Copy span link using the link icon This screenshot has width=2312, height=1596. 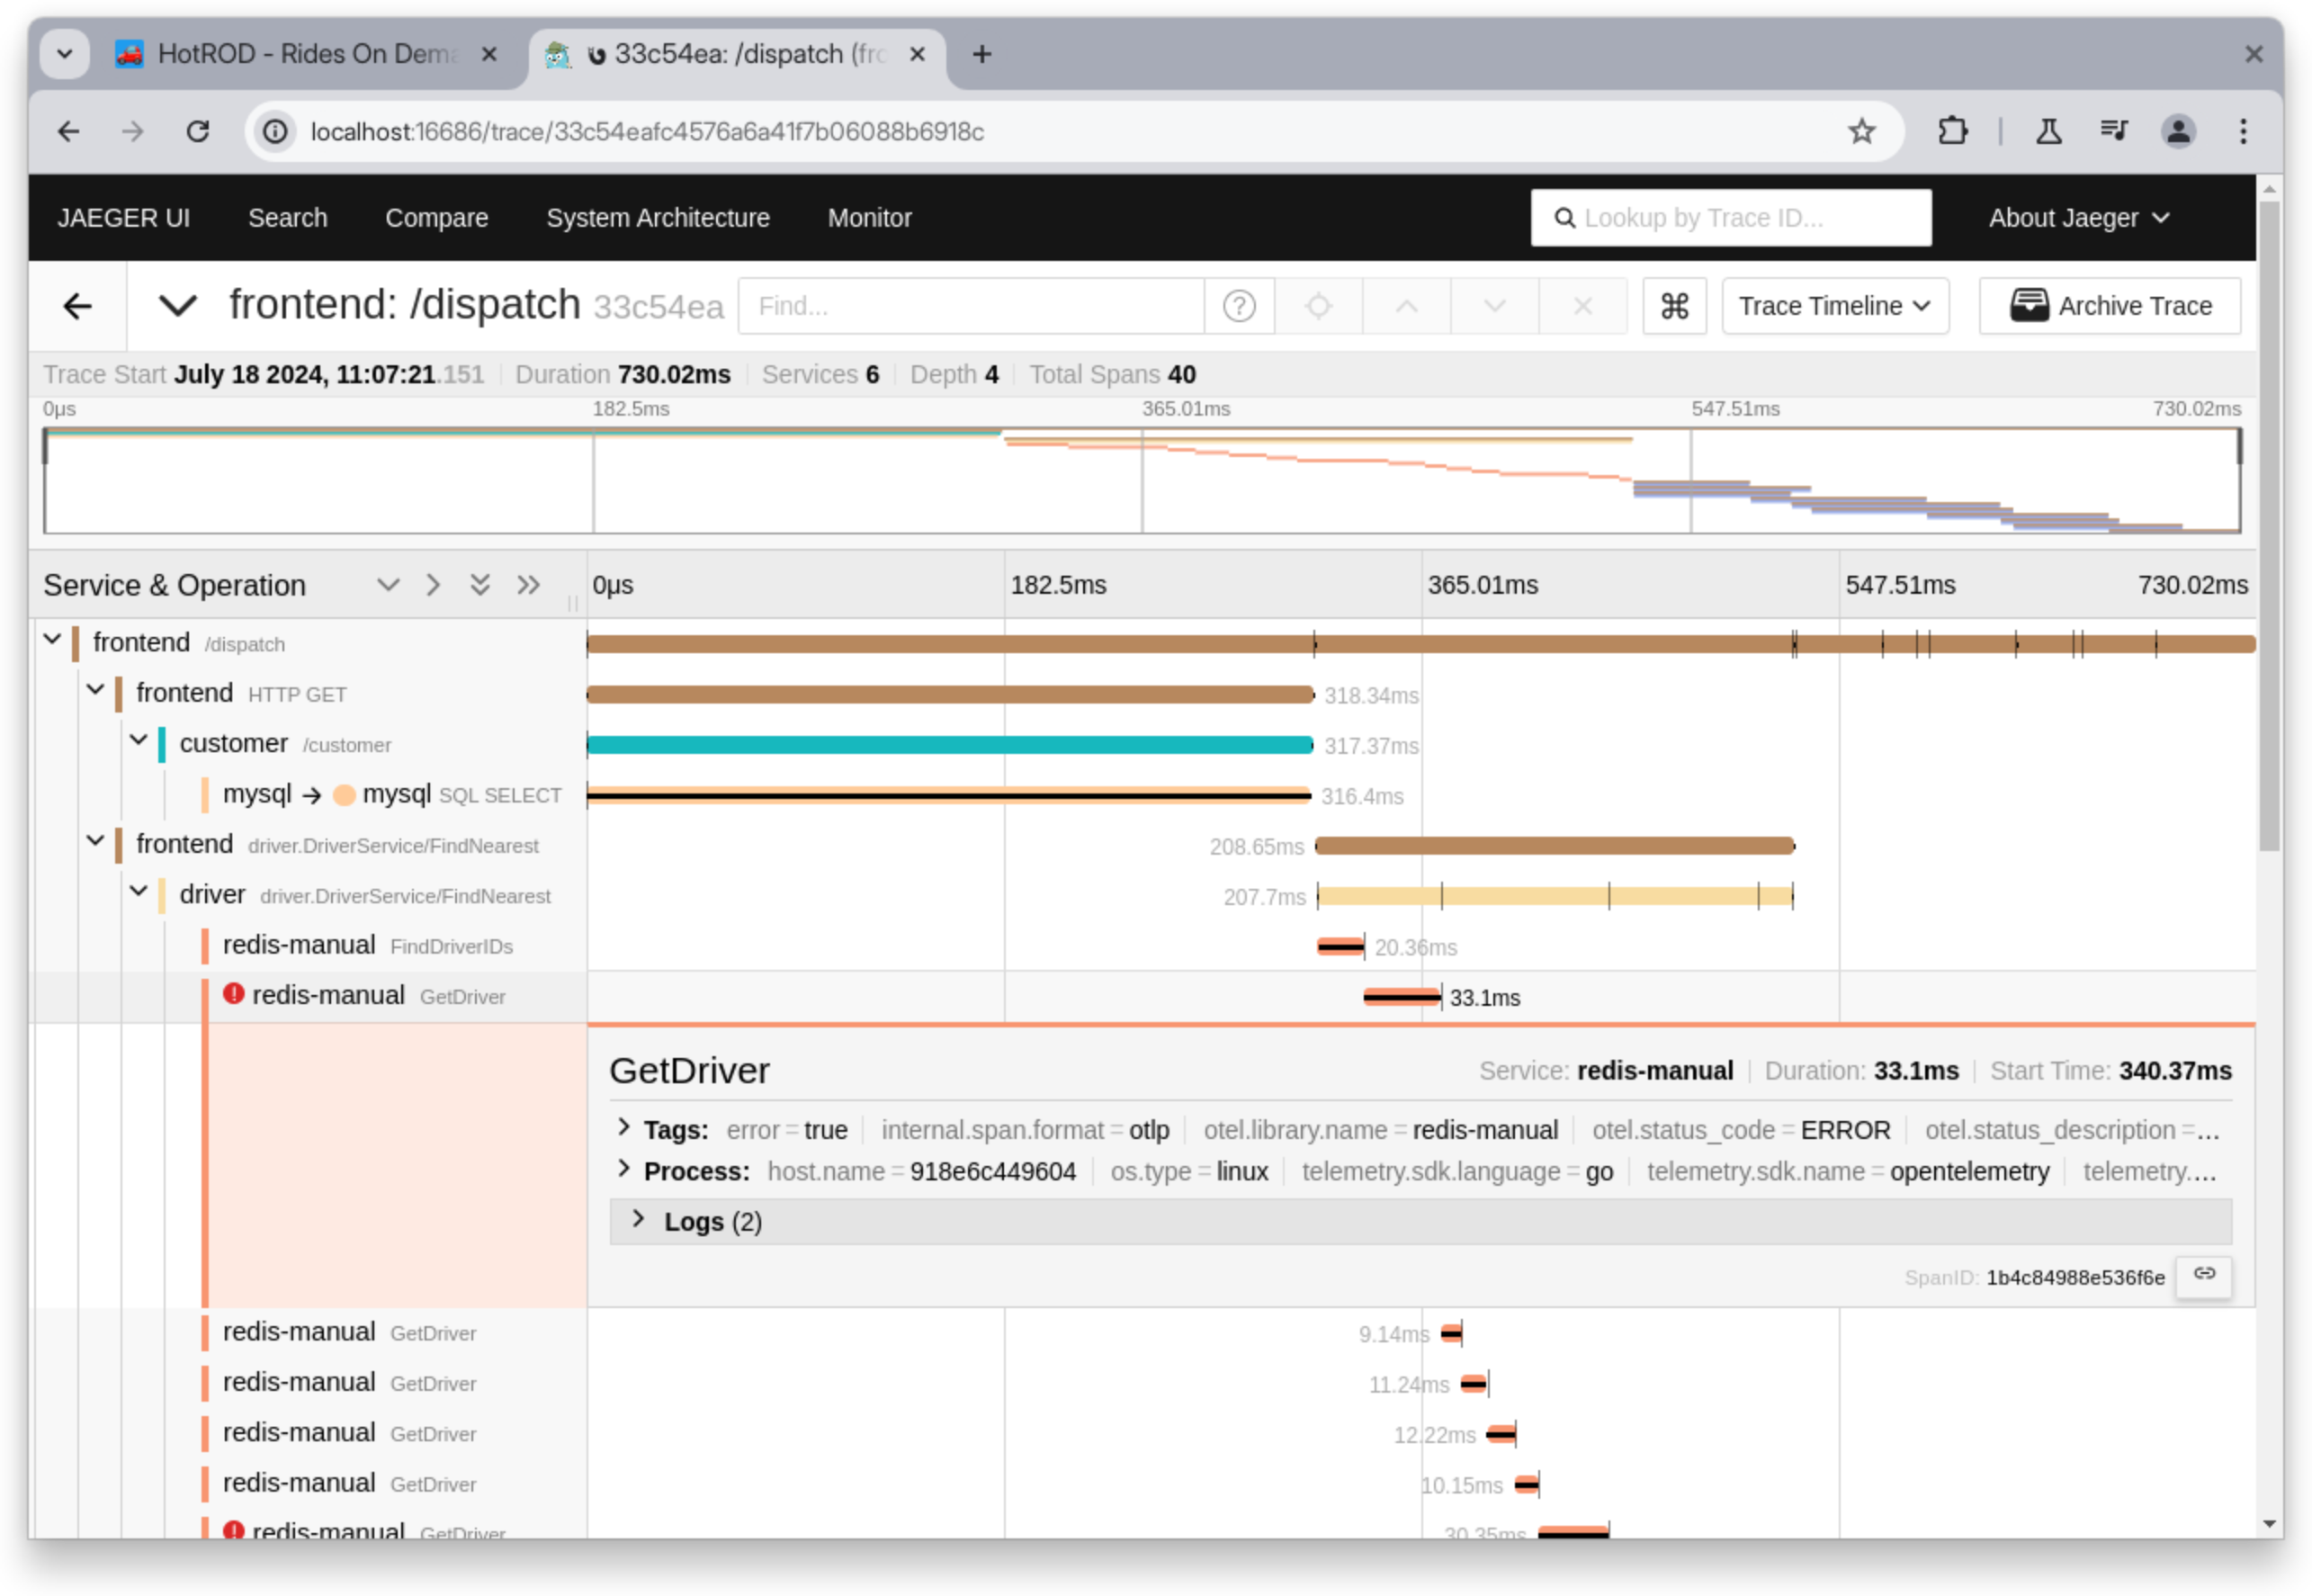(2204, 1277)
